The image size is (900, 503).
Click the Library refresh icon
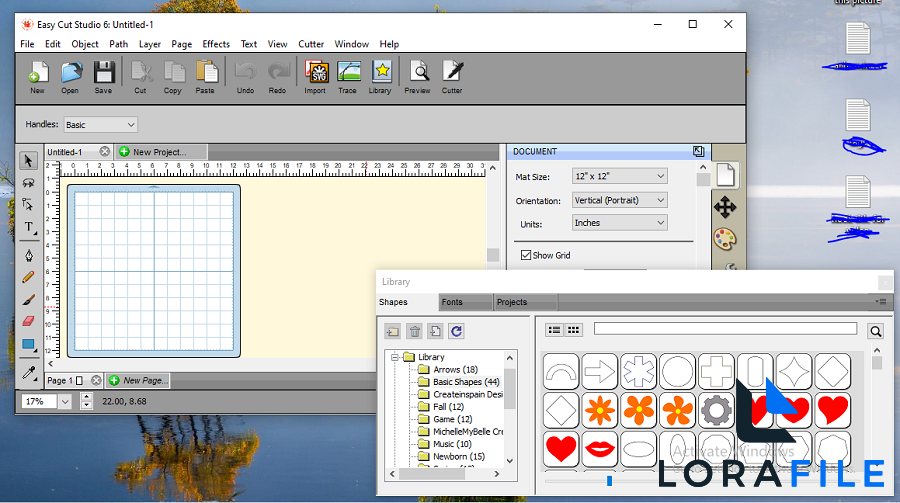click(456, 331)
